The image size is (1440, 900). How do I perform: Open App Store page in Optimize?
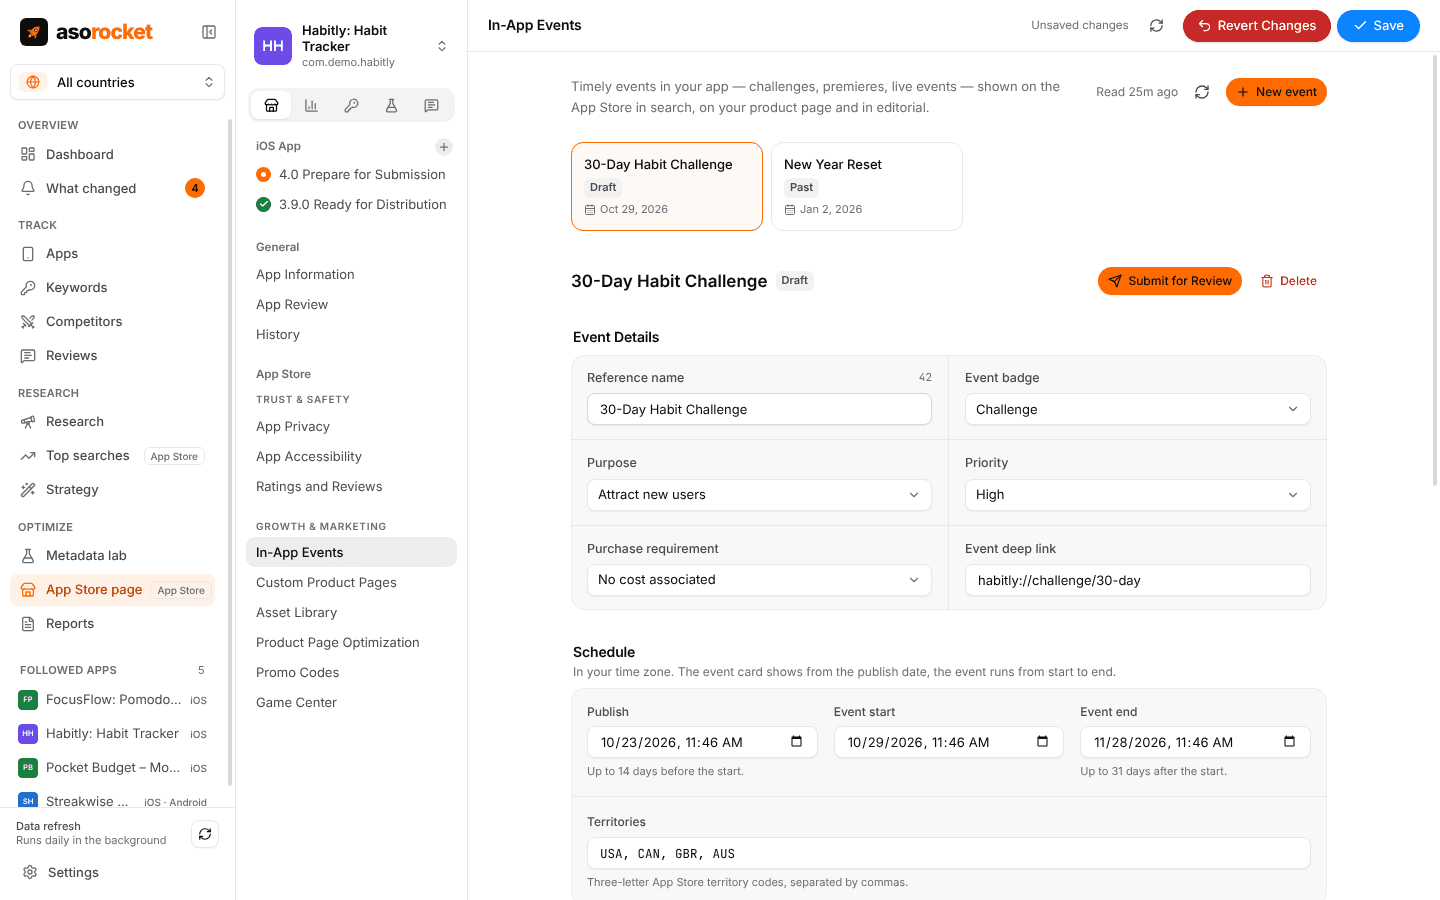pyautogui.click(x=113, y=590)
